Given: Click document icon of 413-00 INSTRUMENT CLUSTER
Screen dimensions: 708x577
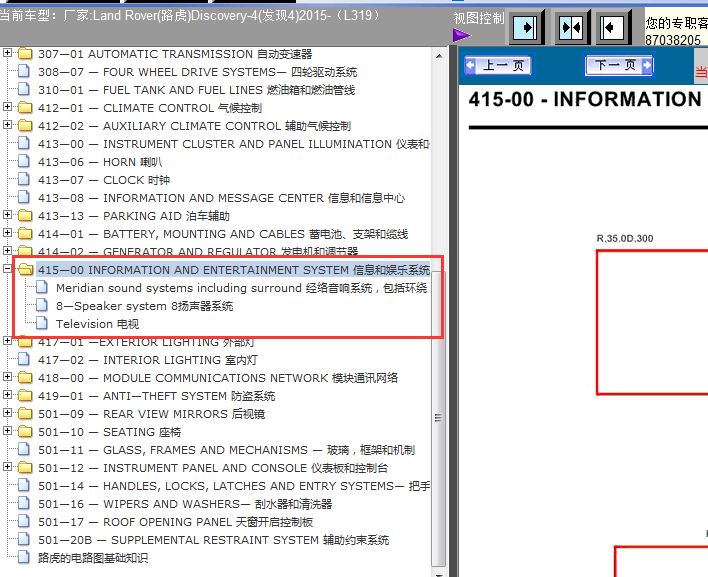Looking at the screenshot, I should (x=23, y=144).
